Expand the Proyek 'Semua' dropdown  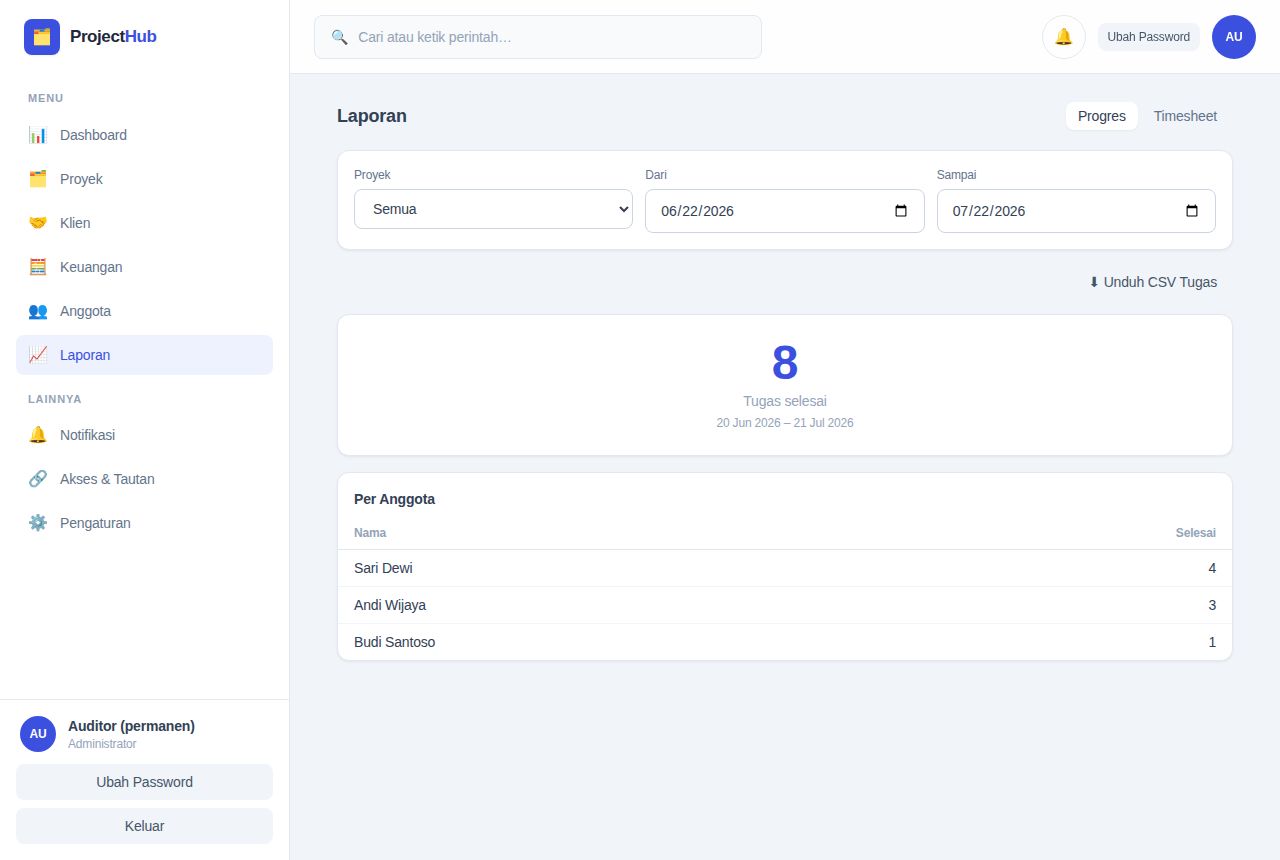click(493, 209)
